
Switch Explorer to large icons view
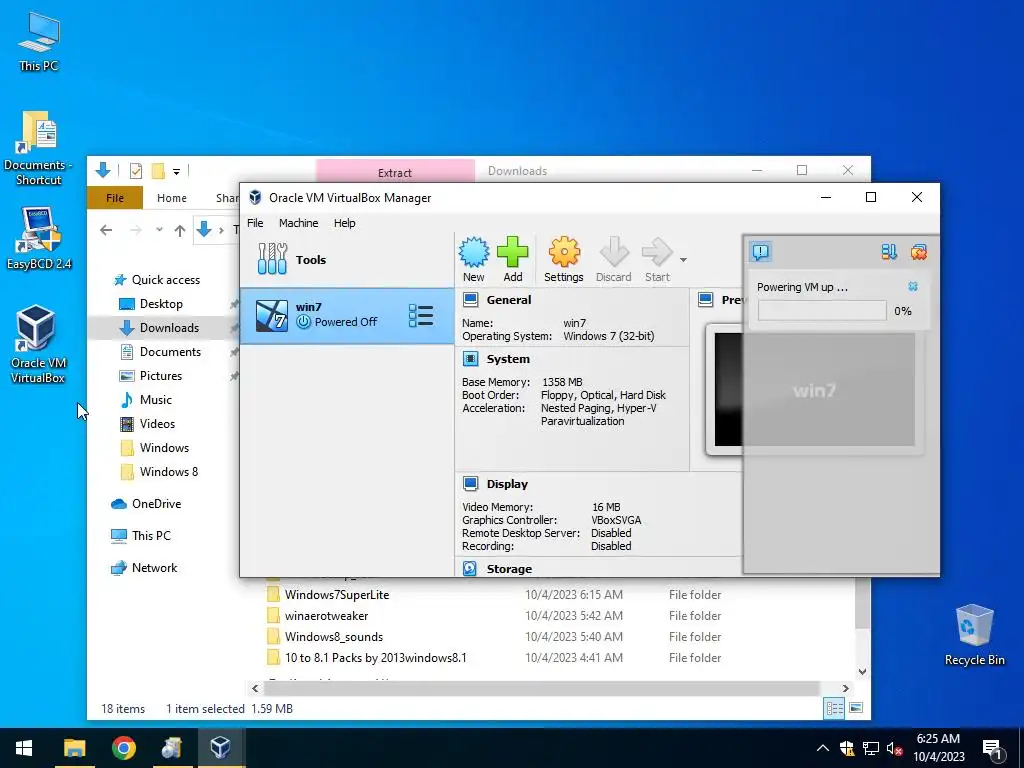856,708
